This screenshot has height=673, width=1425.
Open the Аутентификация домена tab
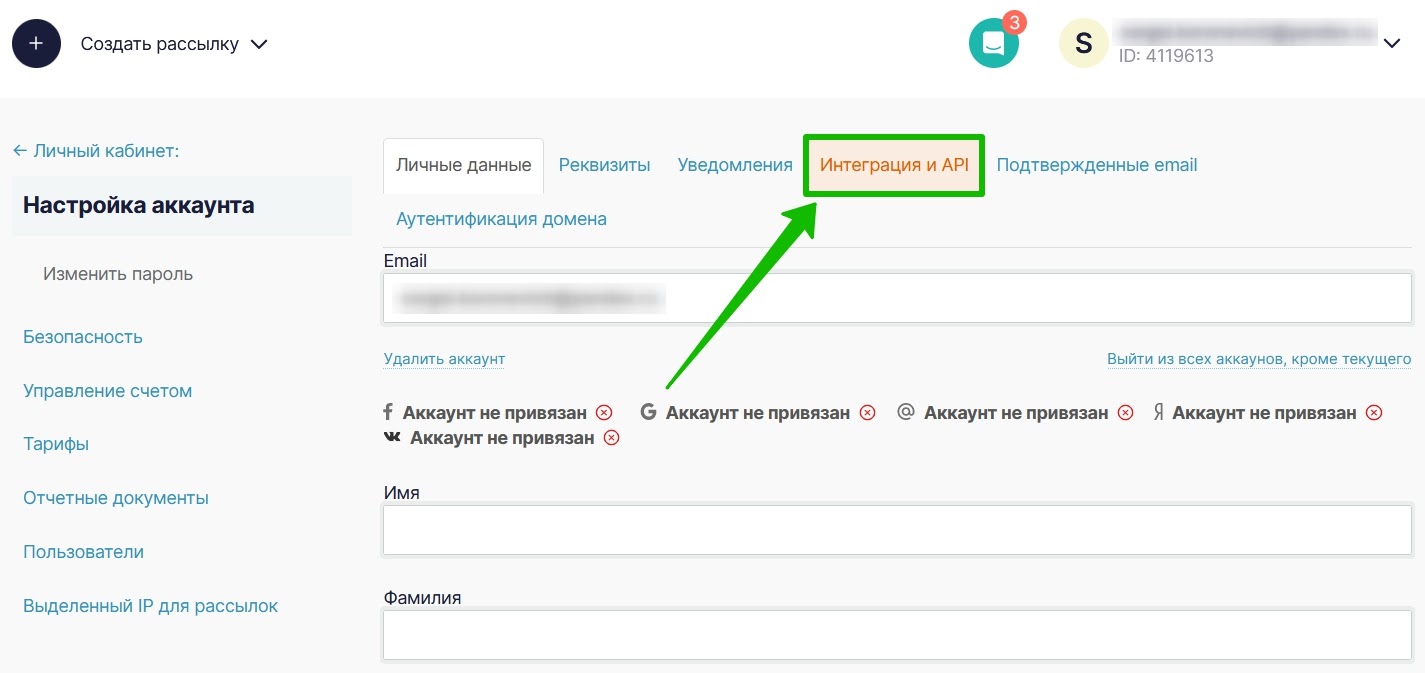pos(501,219)
